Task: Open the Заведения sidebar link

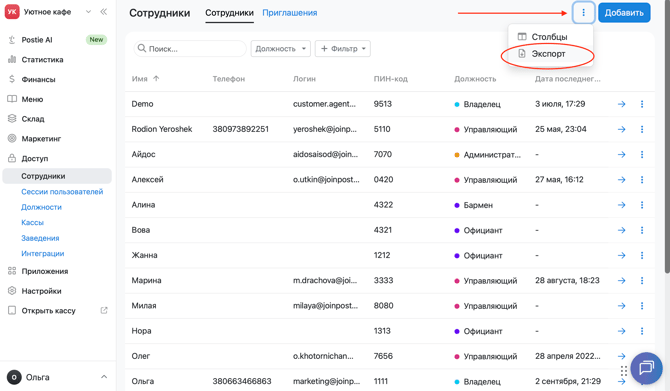Action: coord(40,238)
